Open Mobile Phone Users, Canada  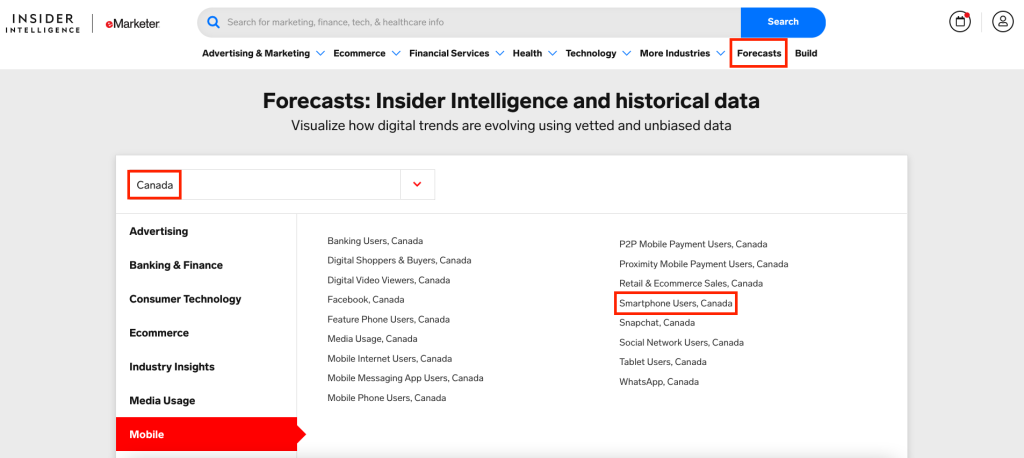[x=387, y=398]
